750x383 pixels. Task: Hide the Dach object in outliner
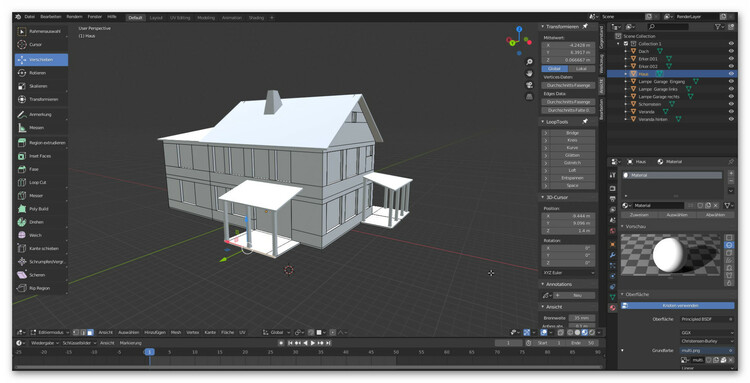click(731, 51)
